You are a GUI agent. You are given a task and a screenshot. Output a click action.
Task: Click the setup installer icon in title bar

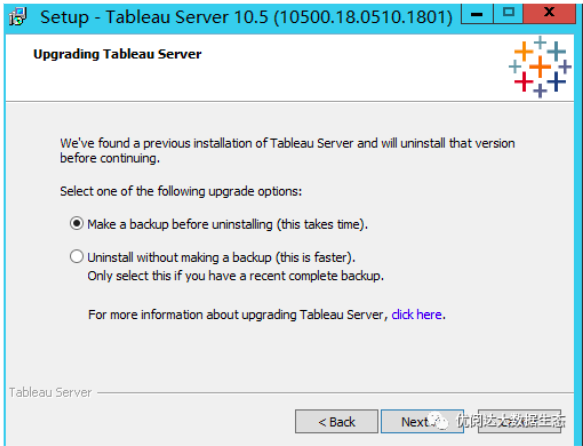coord(17,17)
